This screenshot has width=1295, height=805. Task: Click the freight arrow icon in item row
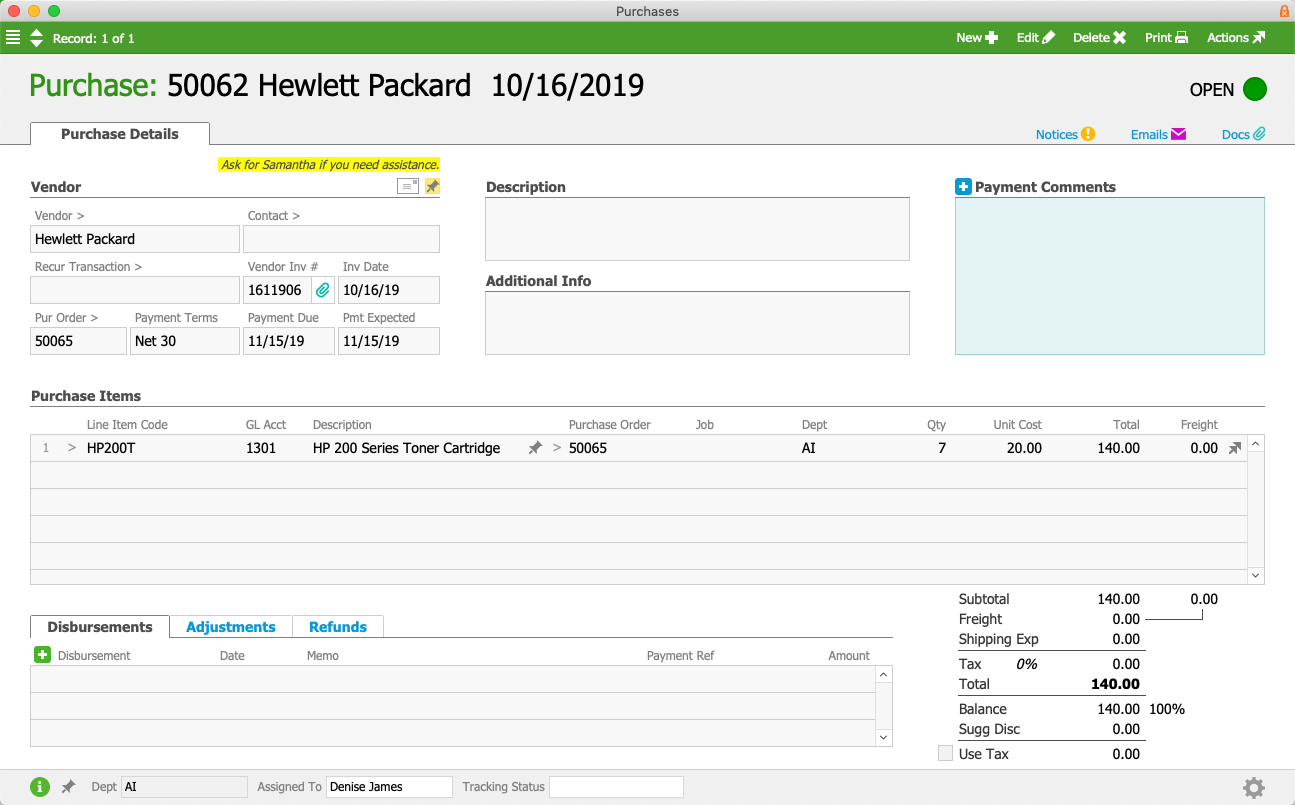[1235, 448]
